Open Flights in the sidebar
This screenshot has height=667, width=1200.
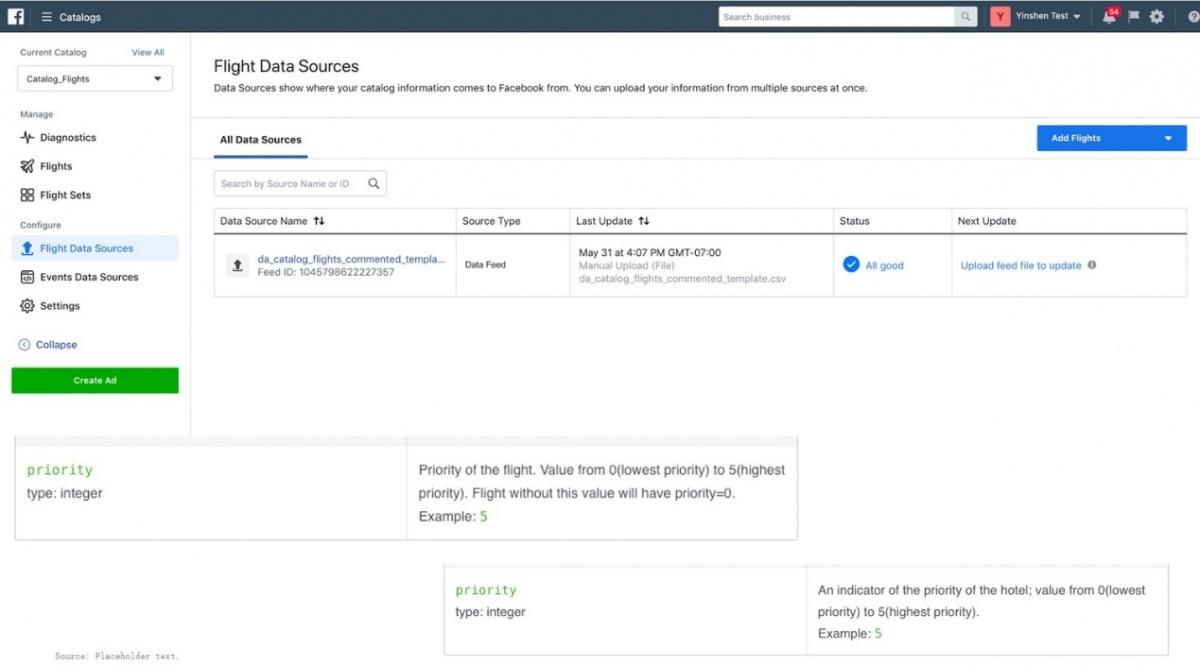click(x=56, y=167)
